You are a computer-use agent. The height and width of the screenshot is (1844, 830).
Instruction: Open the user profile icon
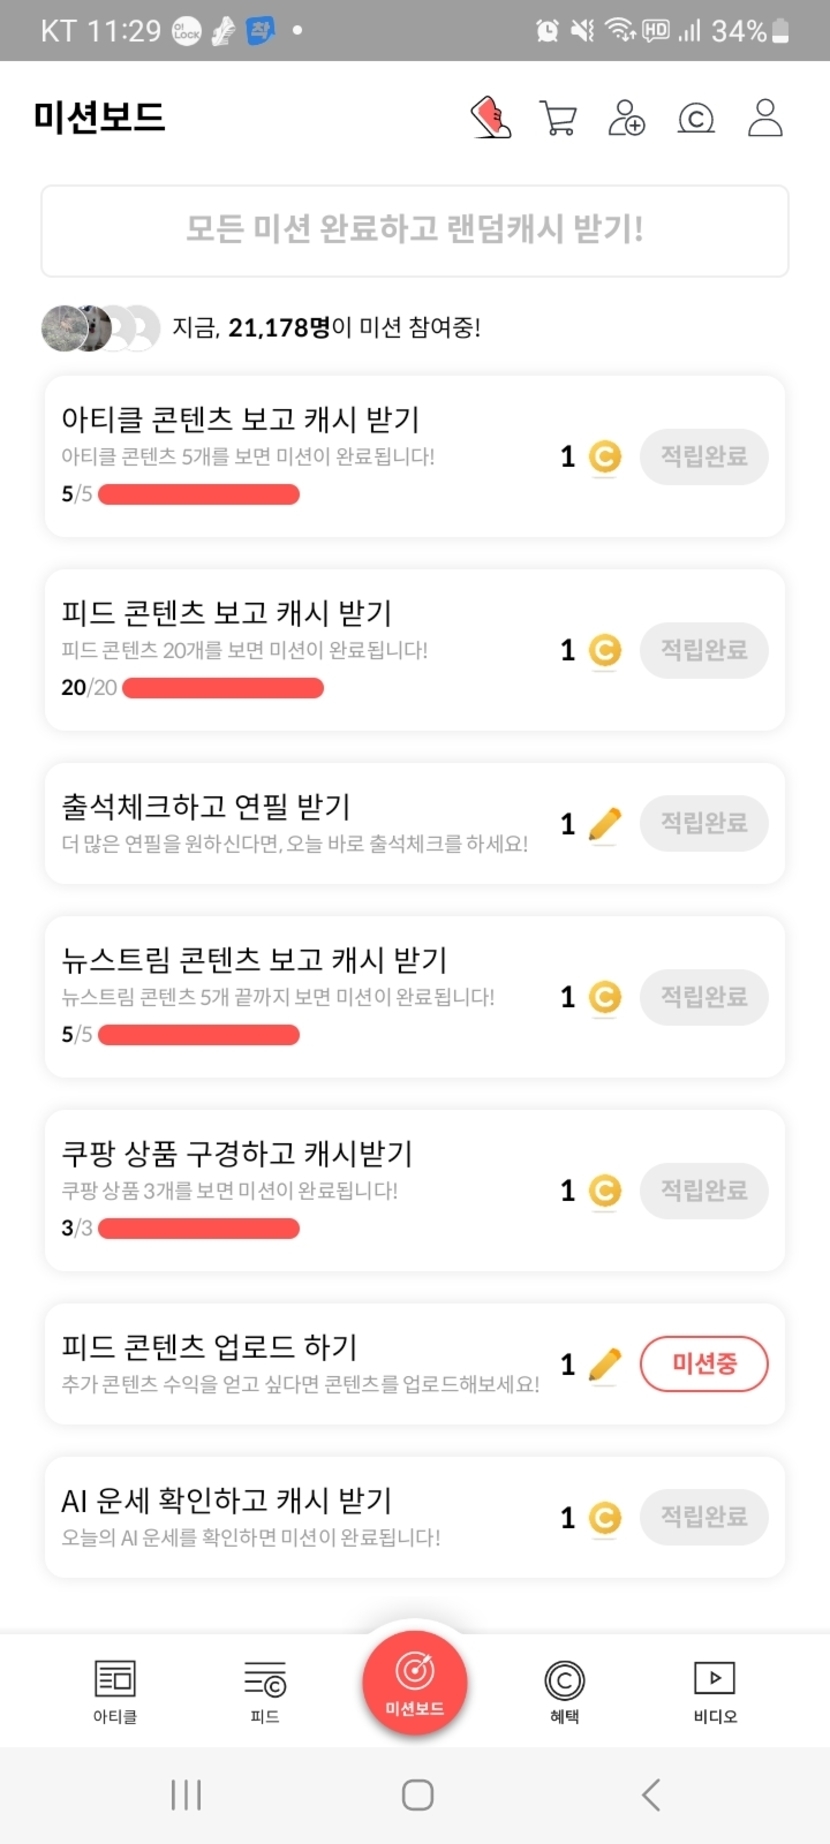coord(765,118)
